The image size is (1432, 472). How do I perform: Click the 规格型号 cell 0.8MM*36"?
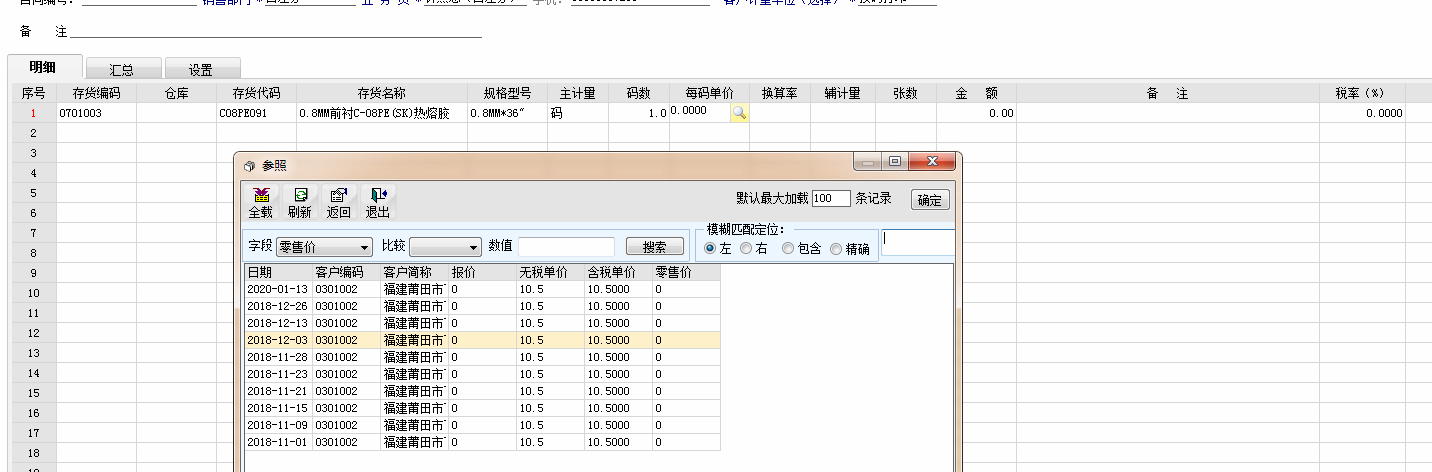click(507, 113)
